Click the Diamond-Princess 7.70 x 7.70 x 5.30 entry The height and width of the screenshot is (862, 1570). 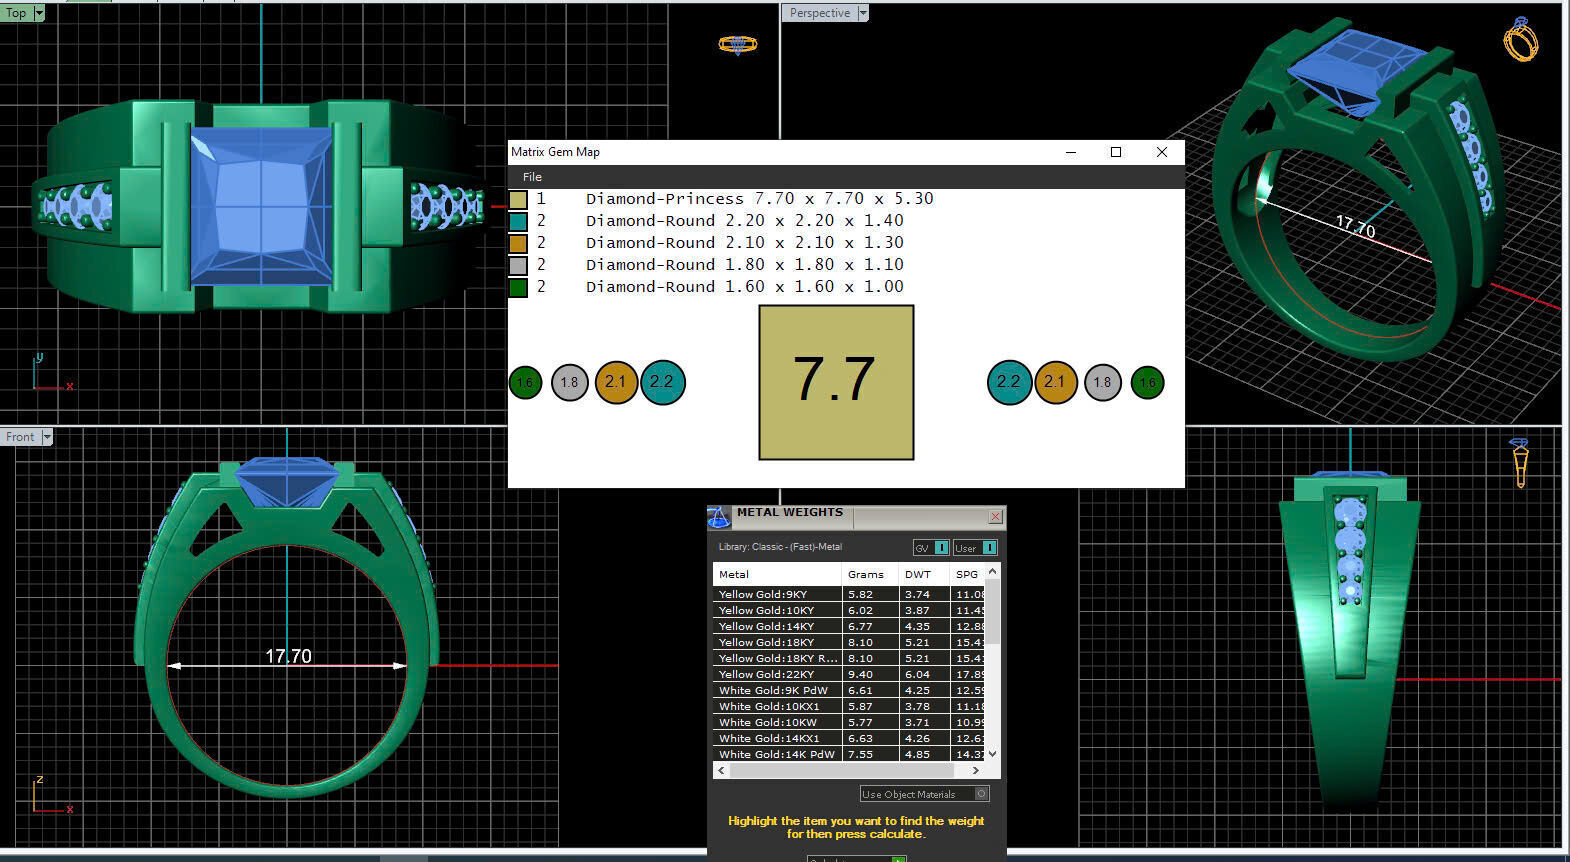759,199
